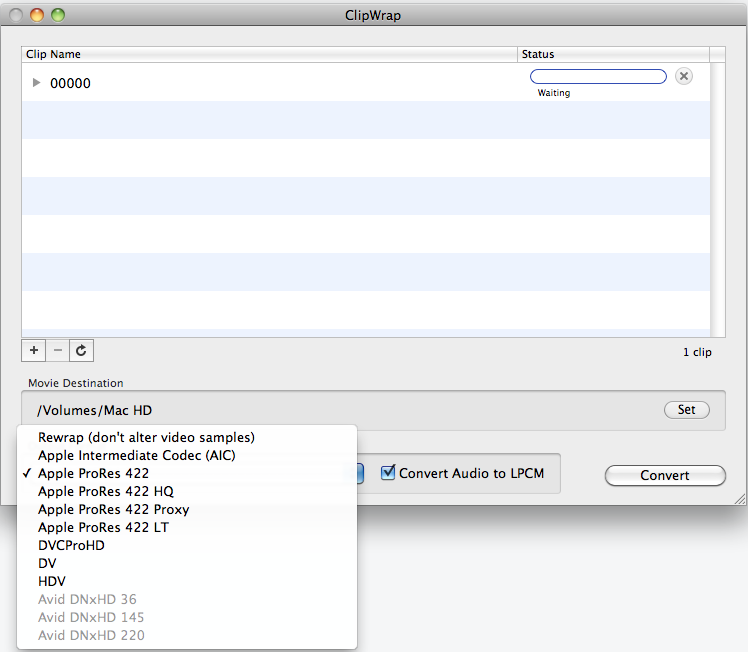The image size is (748, 652).
Task: Select Apple Intermediate Codec (AIC) option
Action: [x=187, y=455]
